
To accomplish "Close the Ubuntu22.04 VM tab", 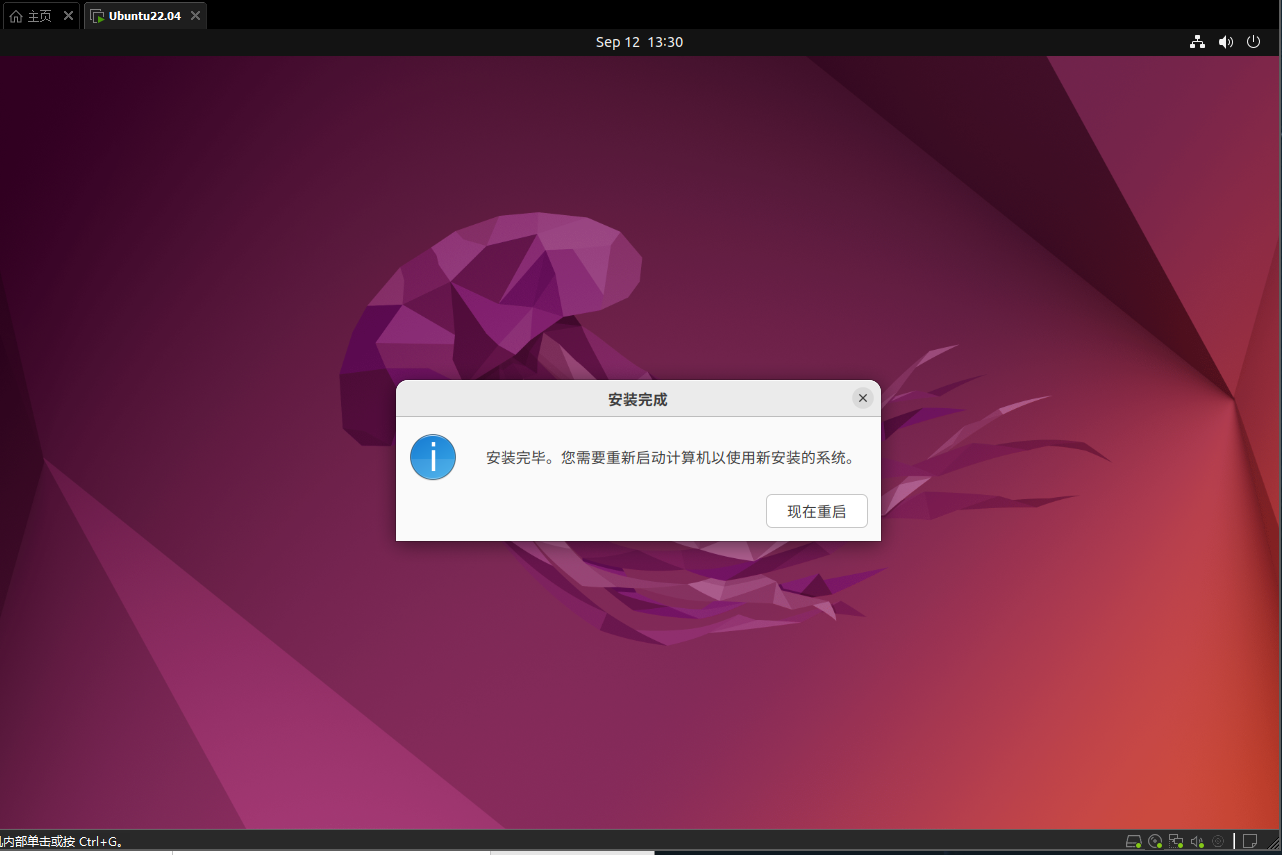I will pos(193,16).
